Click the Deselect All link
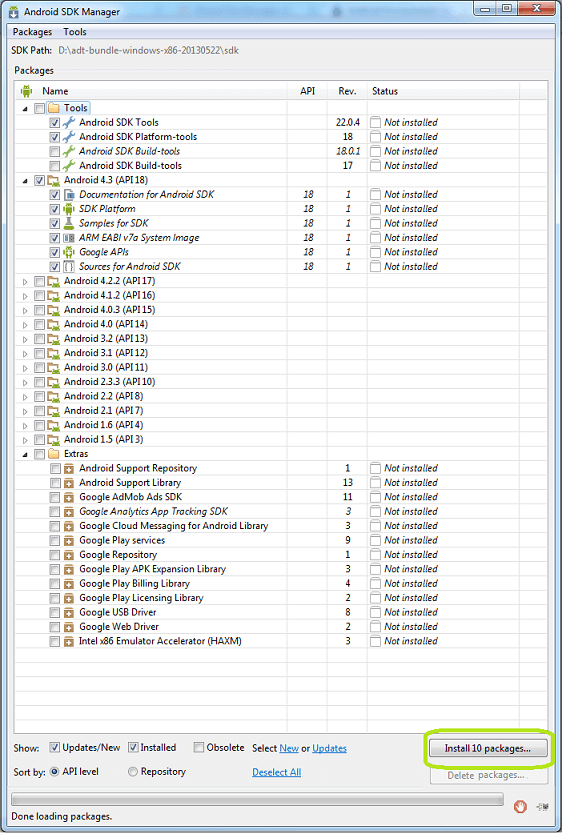 (276, 772)
